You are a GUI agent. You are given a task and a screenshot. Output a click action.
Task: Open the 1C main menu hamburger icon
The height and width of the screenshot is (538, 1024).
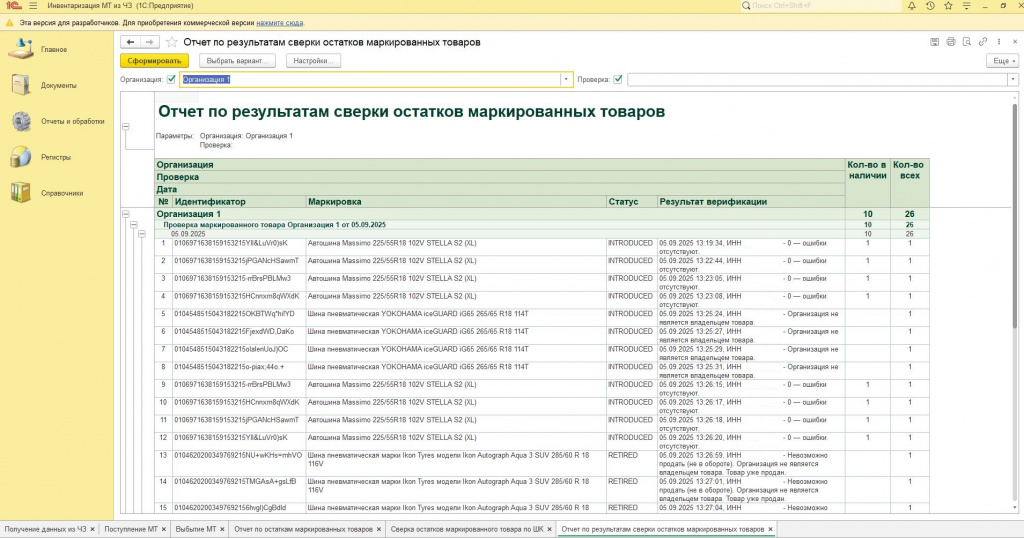(x=33, y=6)
